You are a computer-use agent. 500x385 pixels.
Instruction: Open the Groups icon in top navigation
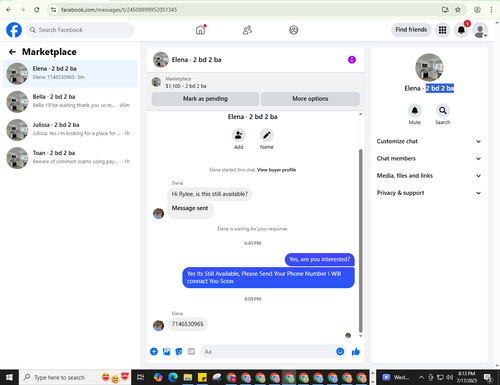point(294,30)
